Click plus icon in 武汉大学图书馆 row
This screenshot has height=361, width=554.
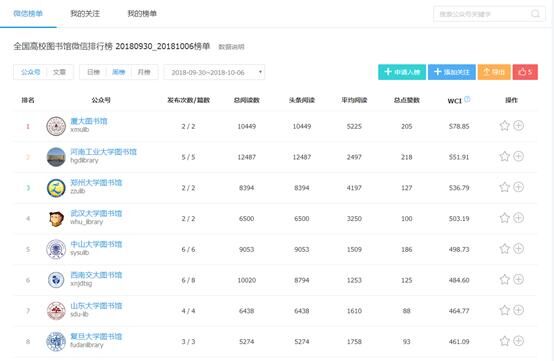(x=518, y=218)
